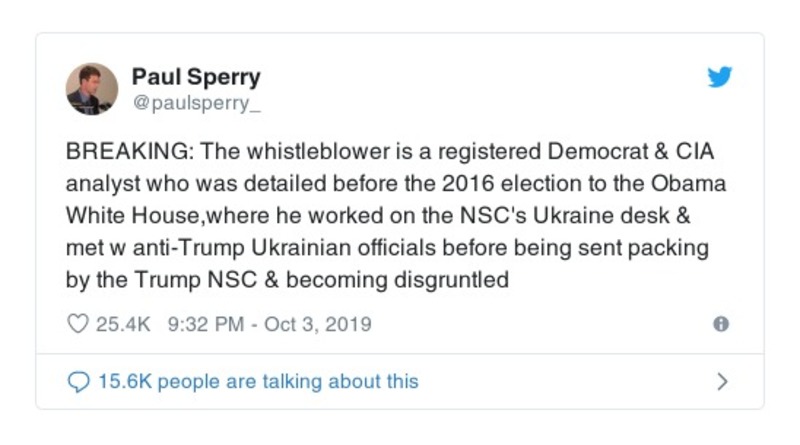Click the Twitter bird logo
Screen dimensions: 800x445
(x=720, y=78)
